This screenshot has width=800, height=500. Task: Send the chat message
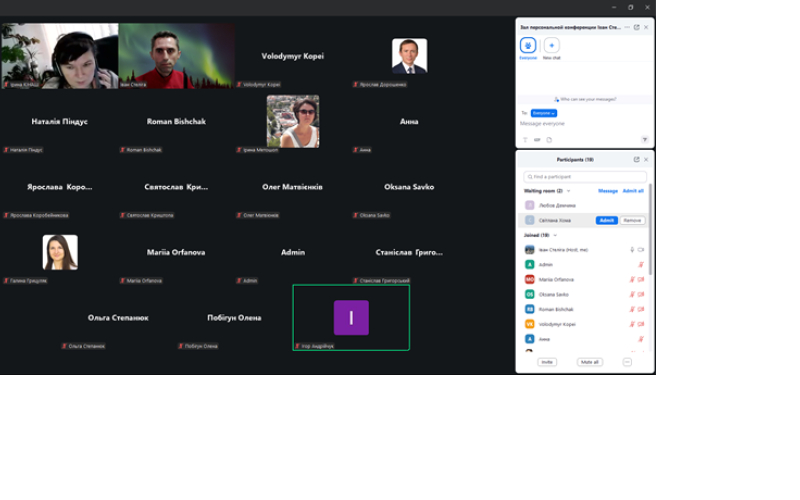(x=645, y=140)
